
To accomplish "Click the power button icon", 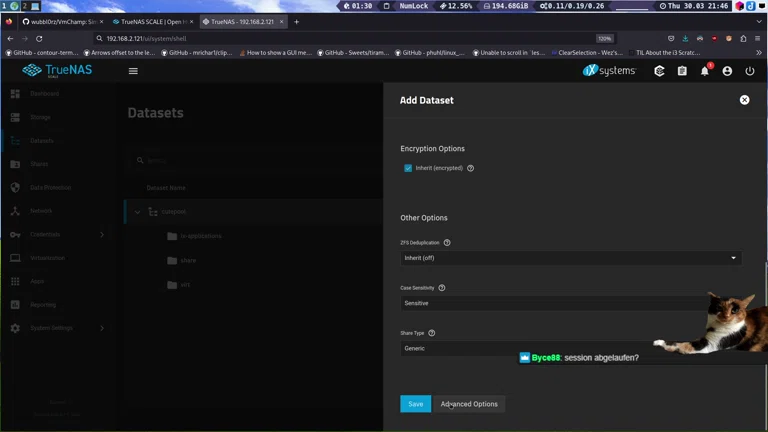I will coord(750,71).
